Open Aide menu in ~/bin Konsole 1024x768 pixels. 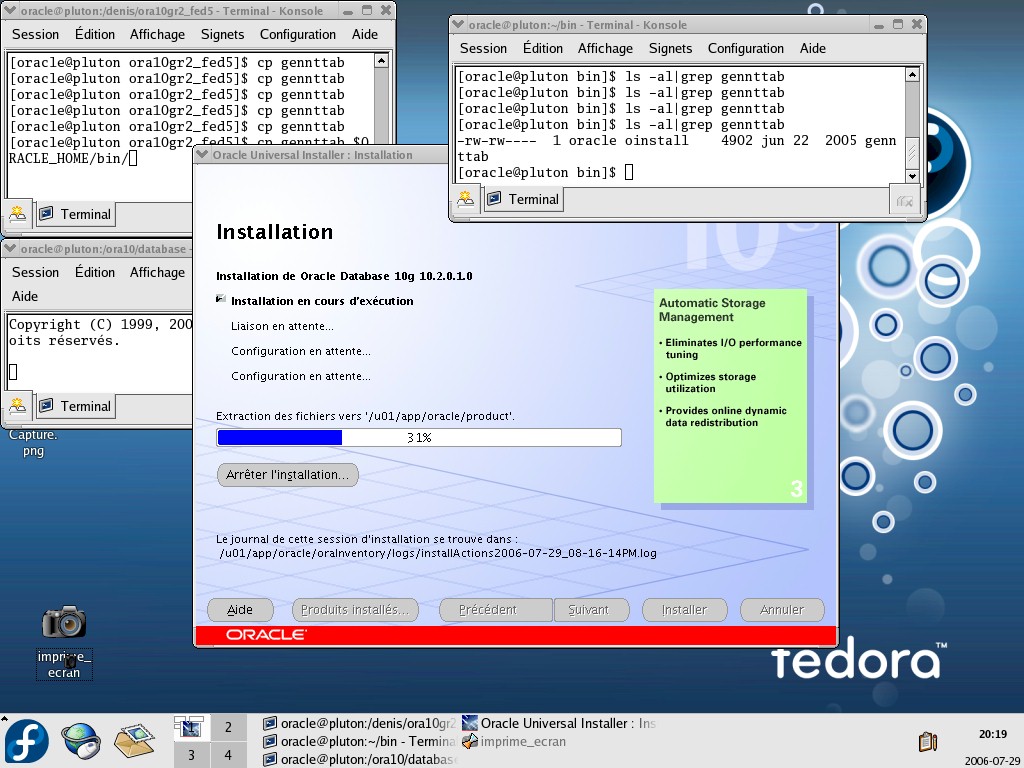tap(812, 48)
